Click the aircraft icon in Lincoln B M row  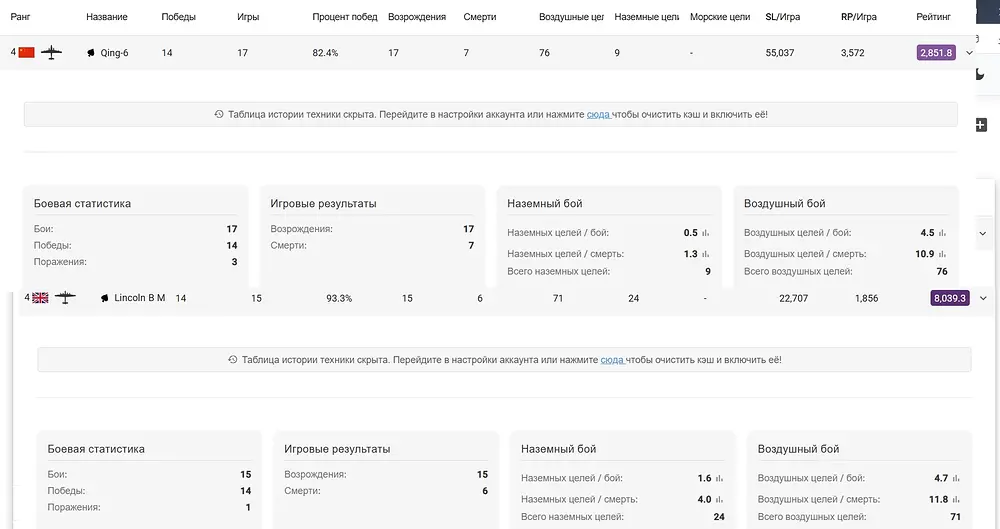[65, 297]
